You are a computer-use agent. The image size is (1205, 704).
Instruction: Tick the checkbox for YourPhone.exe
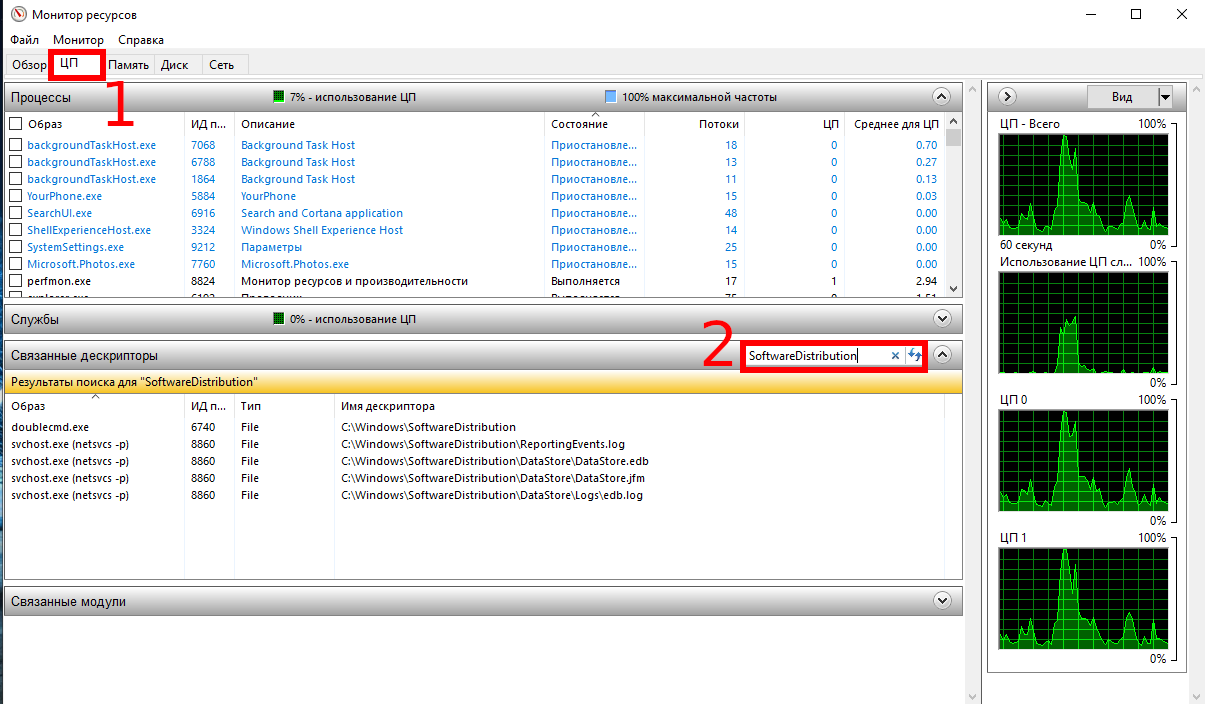tap(15, 197)
